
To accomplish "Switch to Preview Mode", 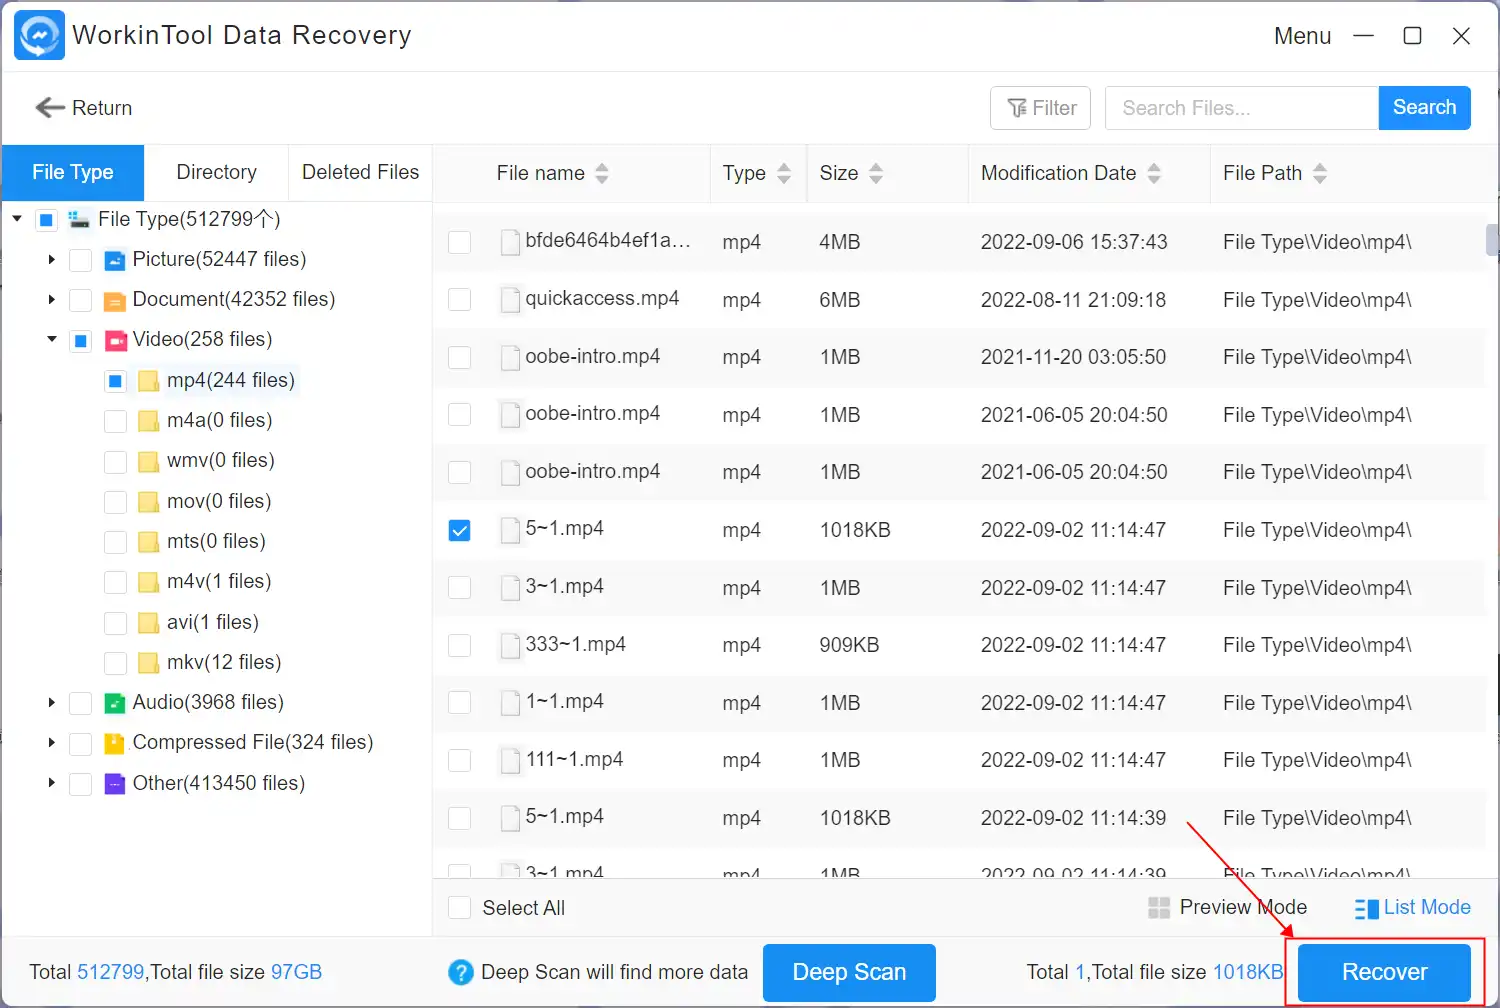I will tap(1228, 908).
